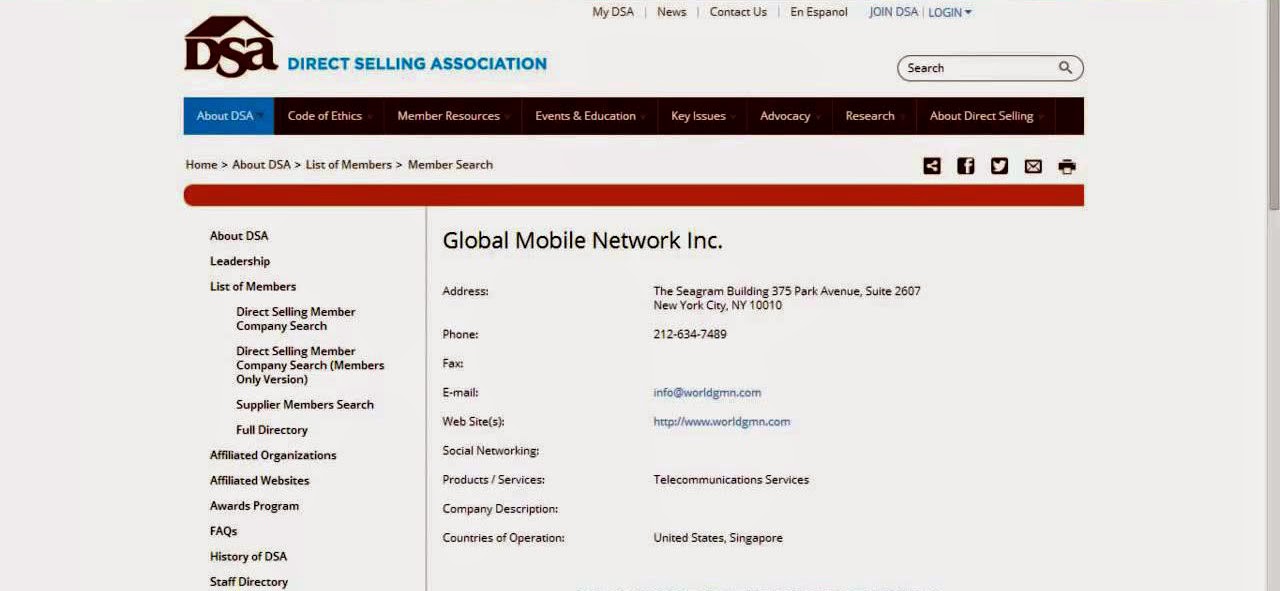Open About DSA in sidebar
This screenshot has width=1280, height=591.
coord(239,236)
